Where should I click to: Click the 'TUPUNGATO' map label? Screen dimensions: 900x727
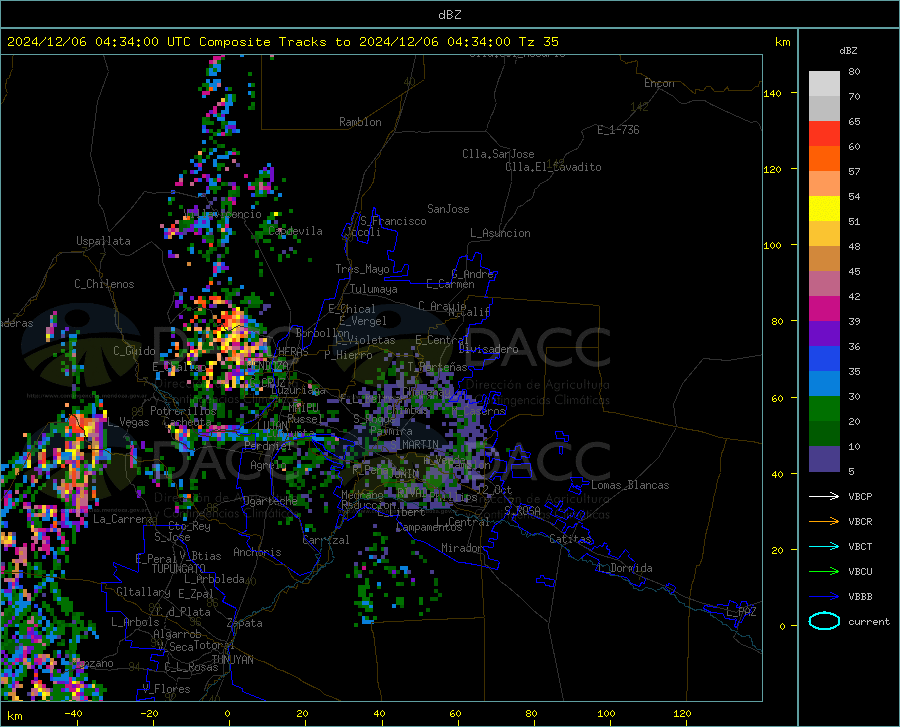178,569
